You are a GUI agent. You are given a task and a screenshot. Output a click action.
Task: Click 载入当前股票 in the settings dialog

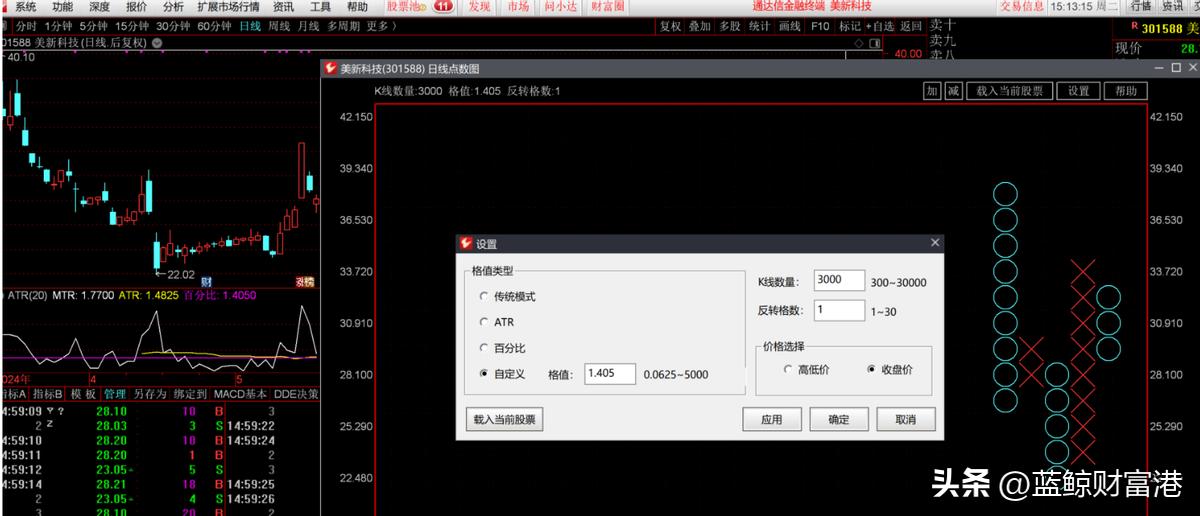coord(505,419)
